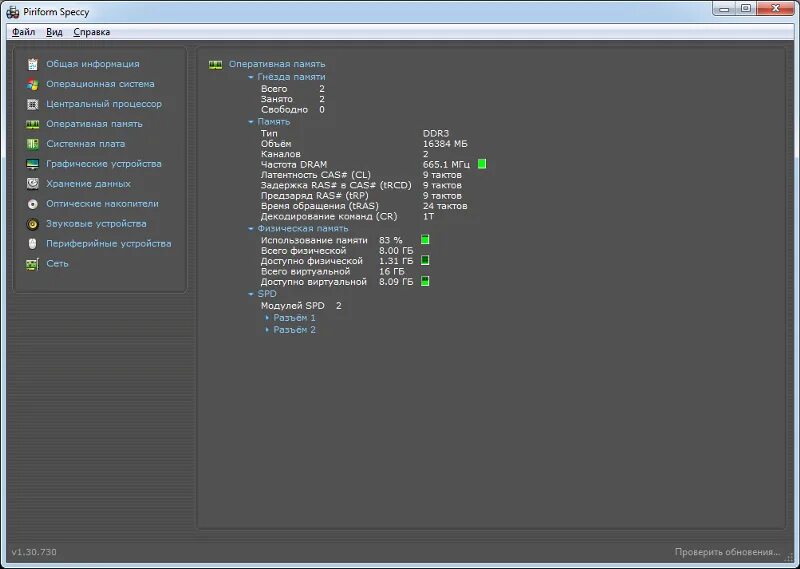800x569 pixels.
Task: Click the 8.09 ГБ available virtual value
Action: tap(396, 282)
